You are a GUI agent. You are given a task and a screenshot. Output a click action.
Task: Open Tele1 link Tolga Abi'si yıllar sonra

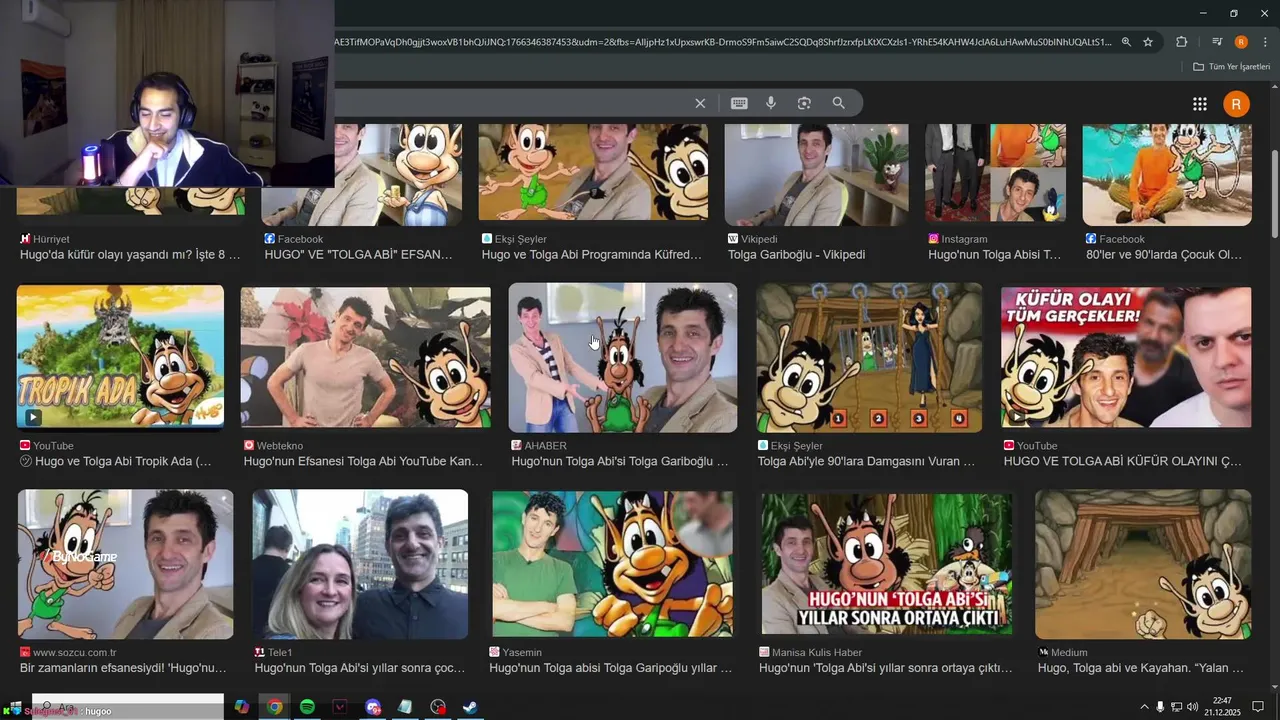[x=360, y=668]
